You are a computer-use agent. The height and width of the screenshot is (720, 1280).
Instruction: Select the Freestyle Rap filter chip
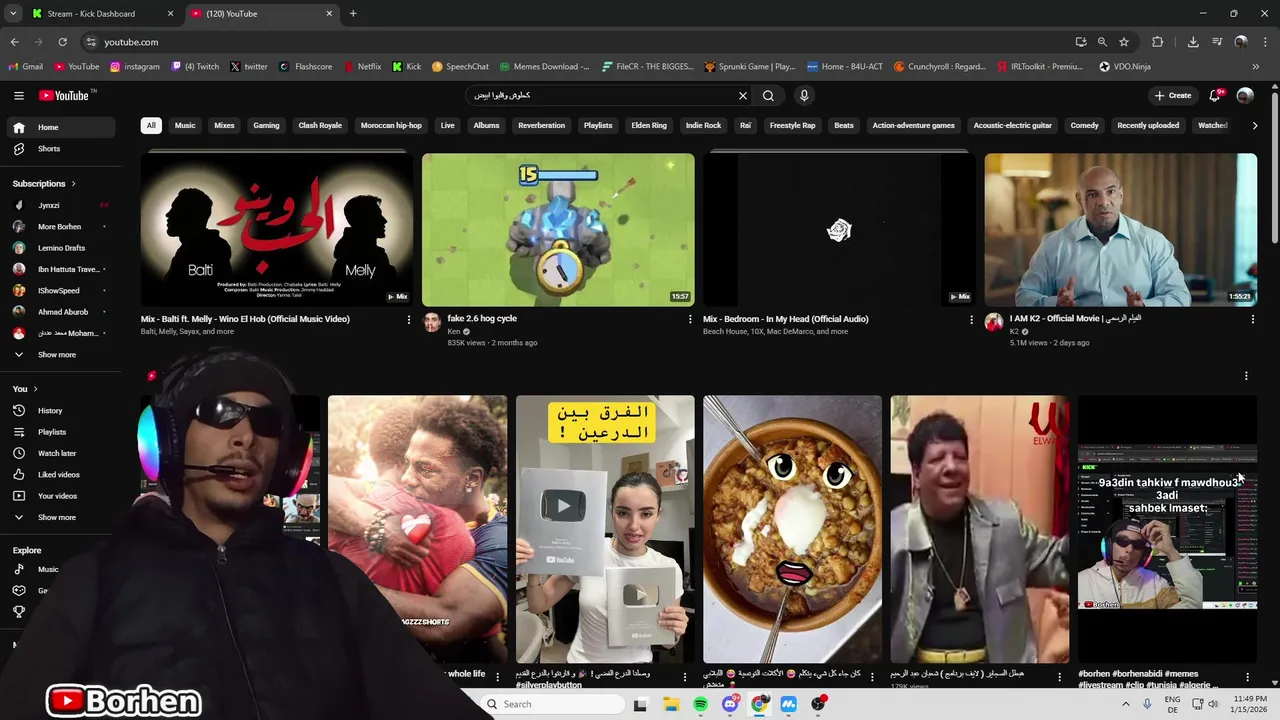point(792,126)
